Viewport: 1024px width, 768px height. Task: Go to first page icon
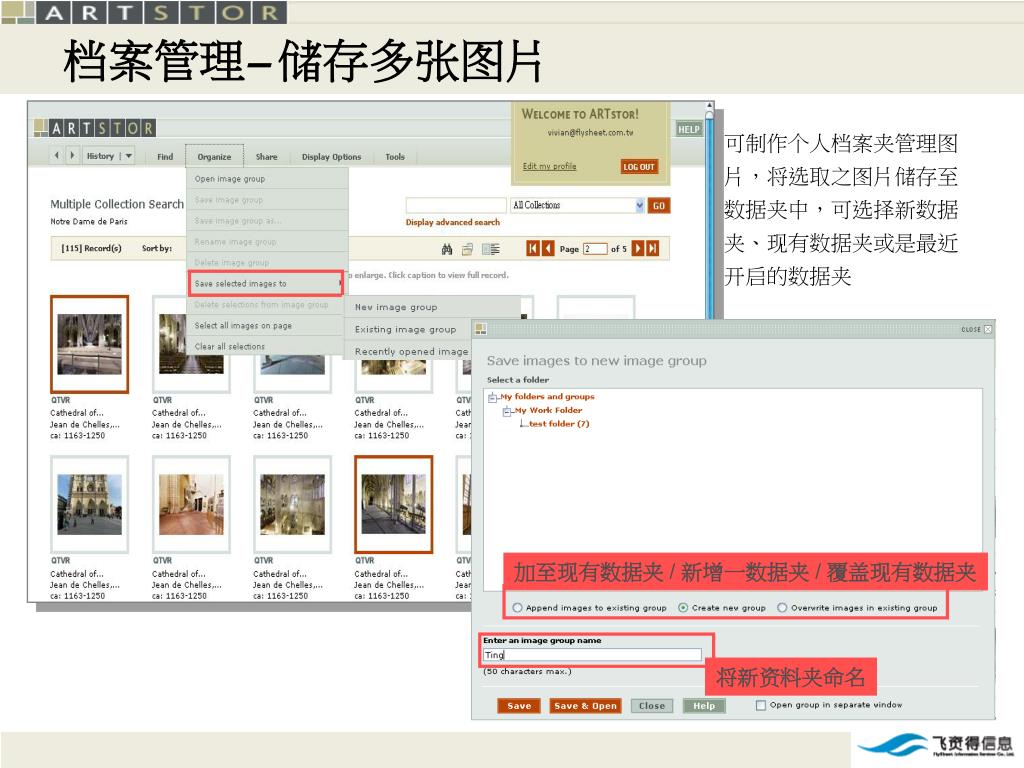[x=533, y=248]
